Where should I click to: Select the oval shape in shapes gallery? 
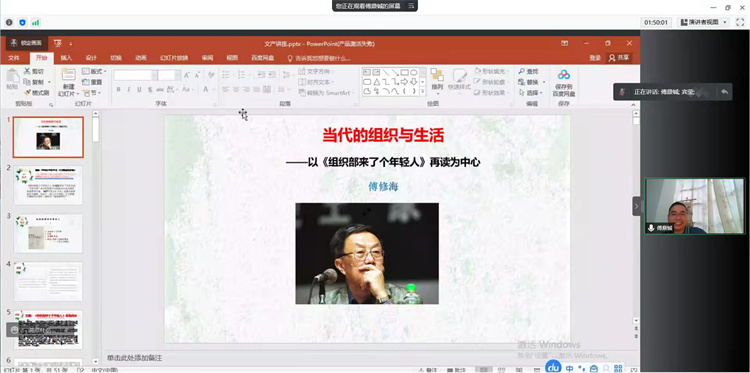[x=414, y=72]
